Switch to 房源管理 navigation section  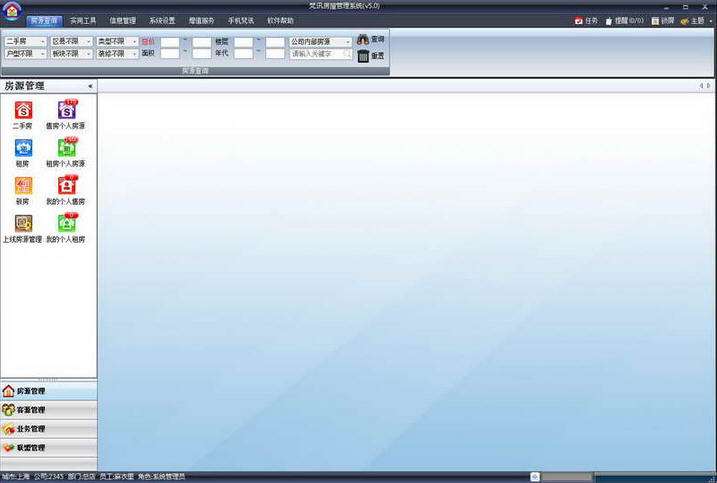click(x=48, y=391)
